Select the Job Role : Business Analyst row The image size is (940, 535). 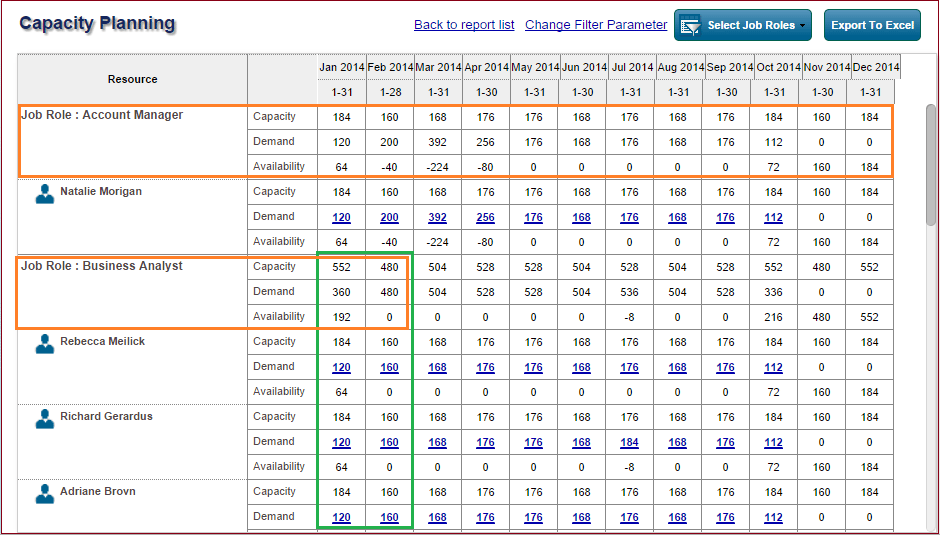click(102, 266)
